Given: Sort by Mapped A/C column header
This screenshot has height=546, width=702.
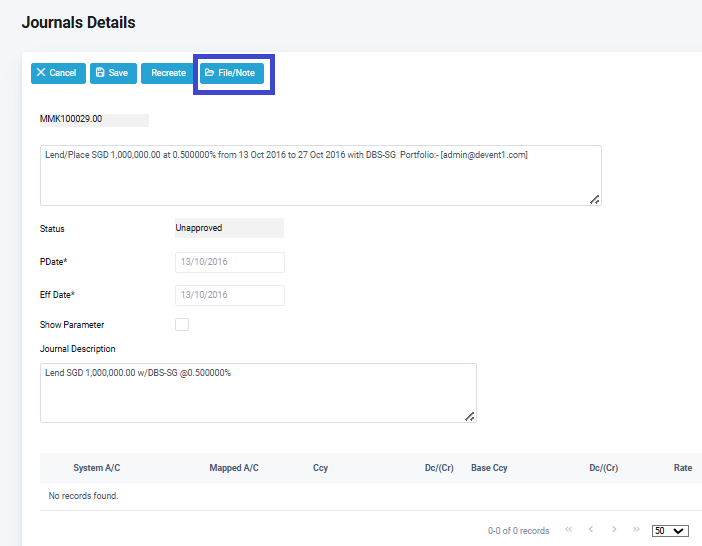Looking at the screenshot, I should click(234, 468).
